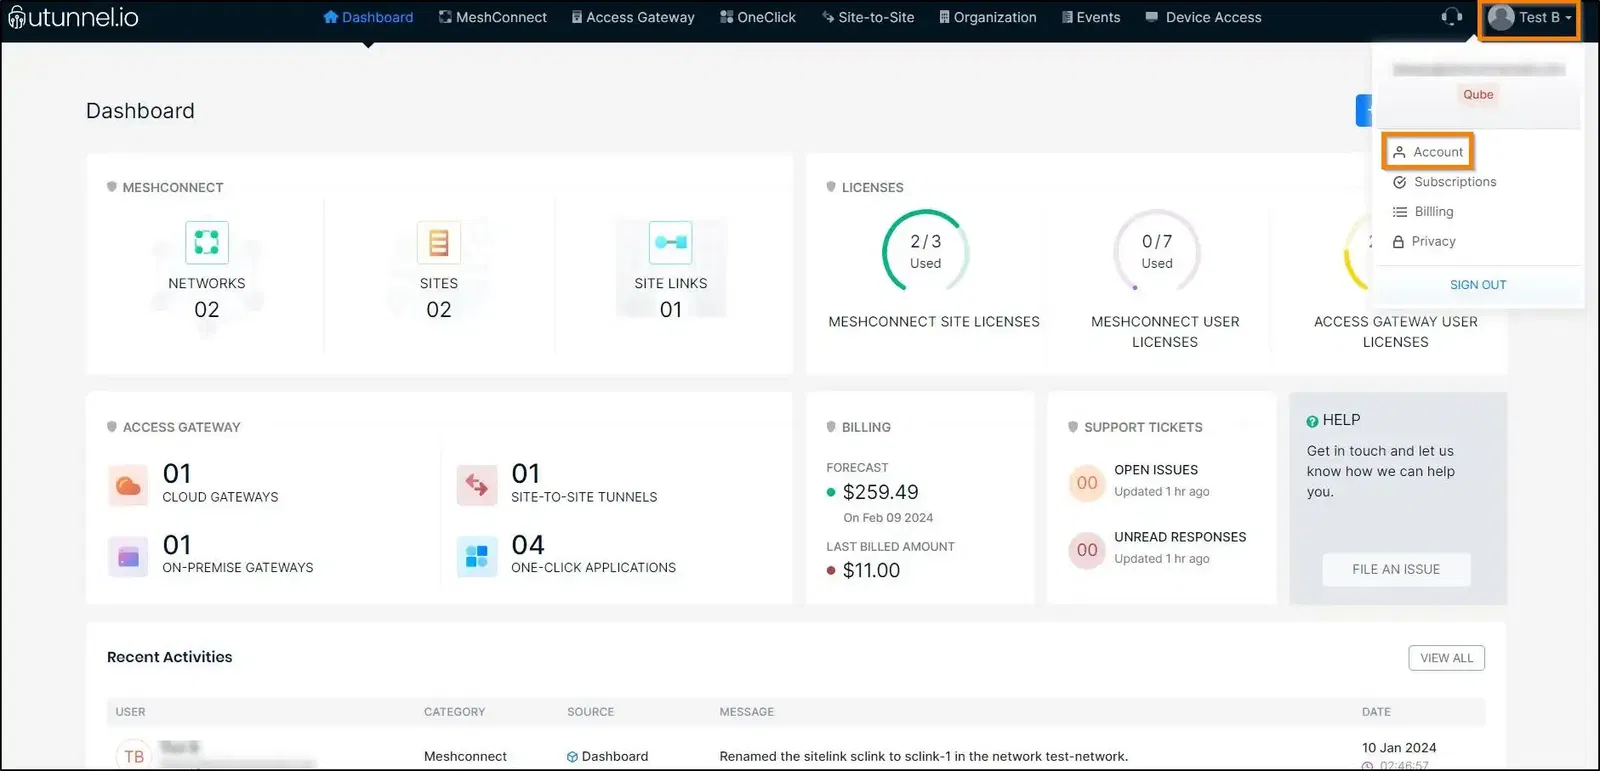Image resolution: width=1600 pixels, height=771 pixels.
Task: Click the FILE AN ISSUE button
Action: pyautogui.click(x=1396, y=569)
